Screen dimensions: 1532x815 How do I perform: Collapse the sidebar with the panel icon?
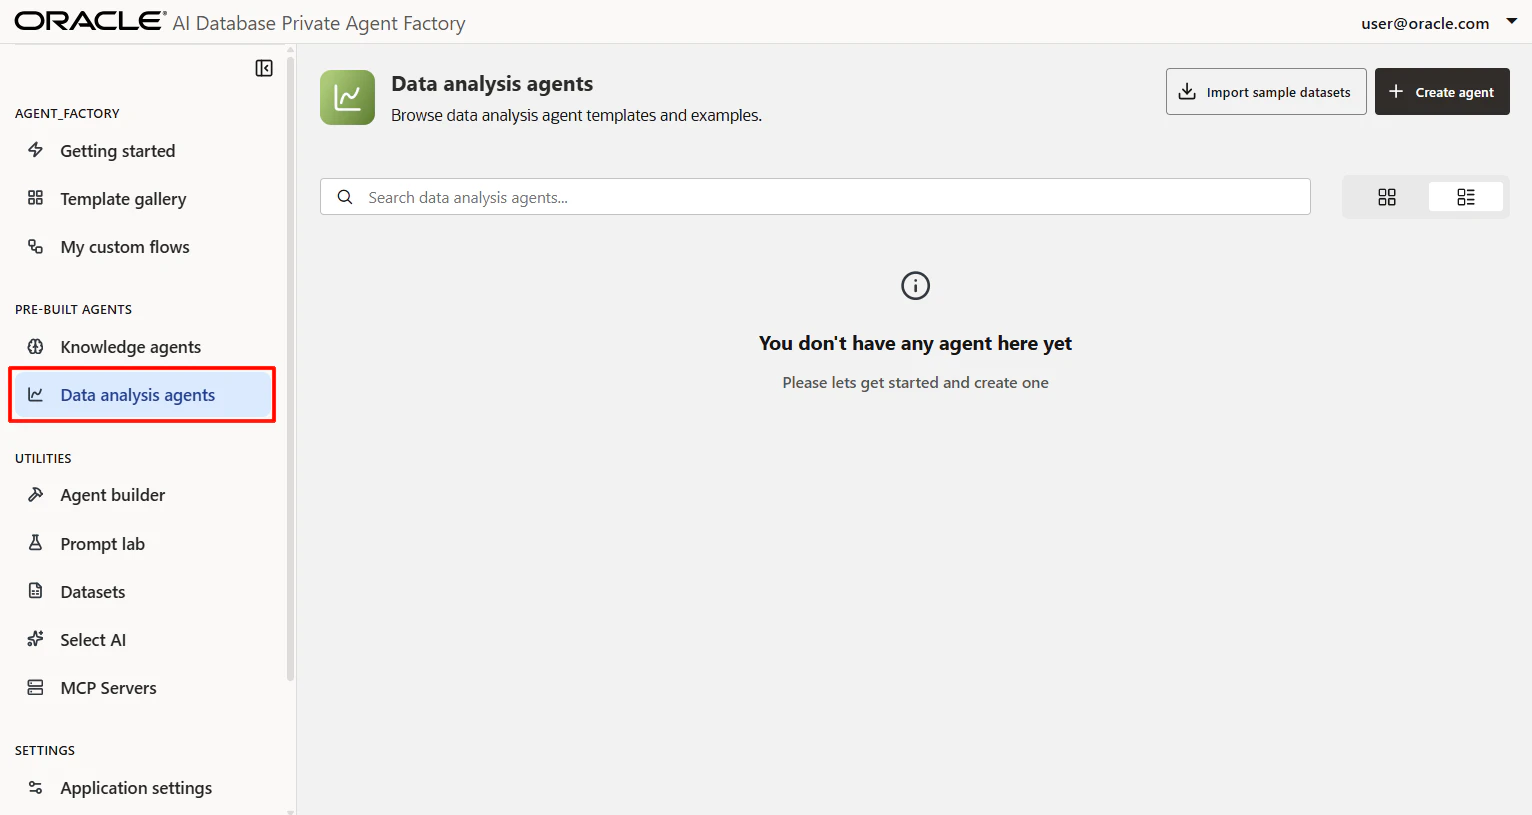[264, 68]
